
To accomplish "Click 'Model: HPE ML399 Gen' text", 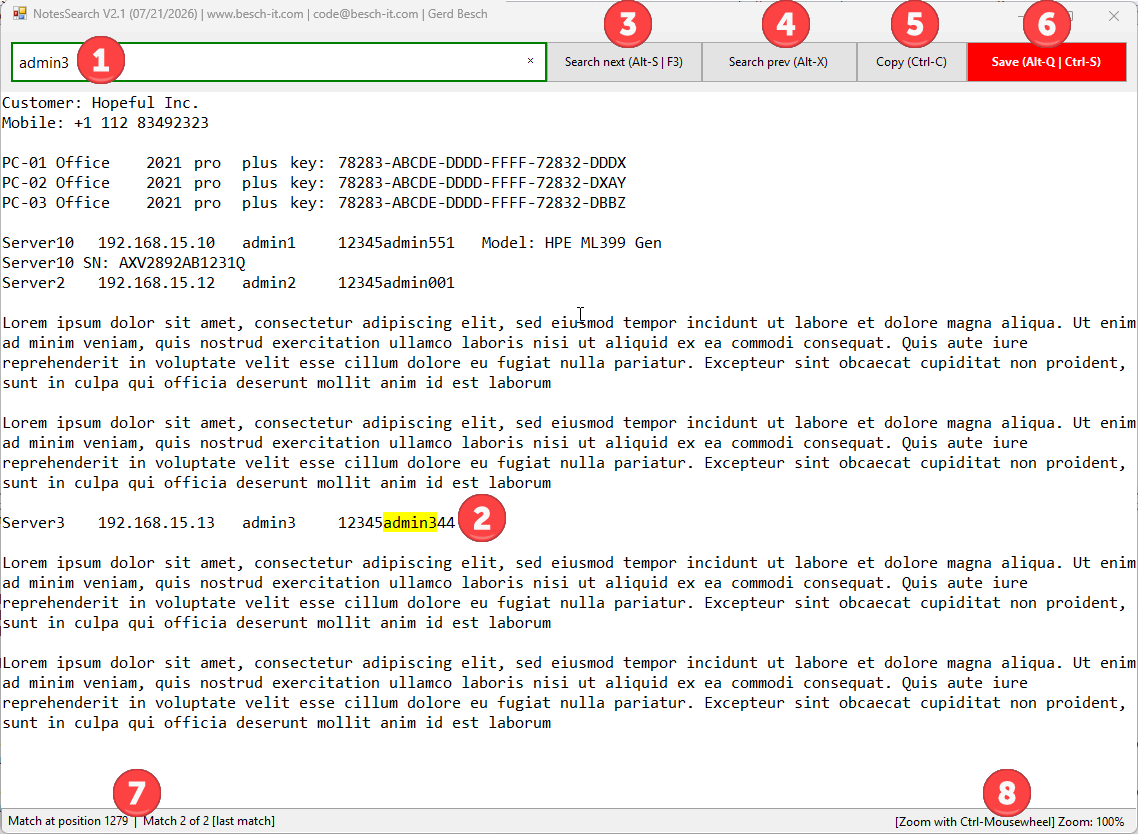I will [571, 242].
